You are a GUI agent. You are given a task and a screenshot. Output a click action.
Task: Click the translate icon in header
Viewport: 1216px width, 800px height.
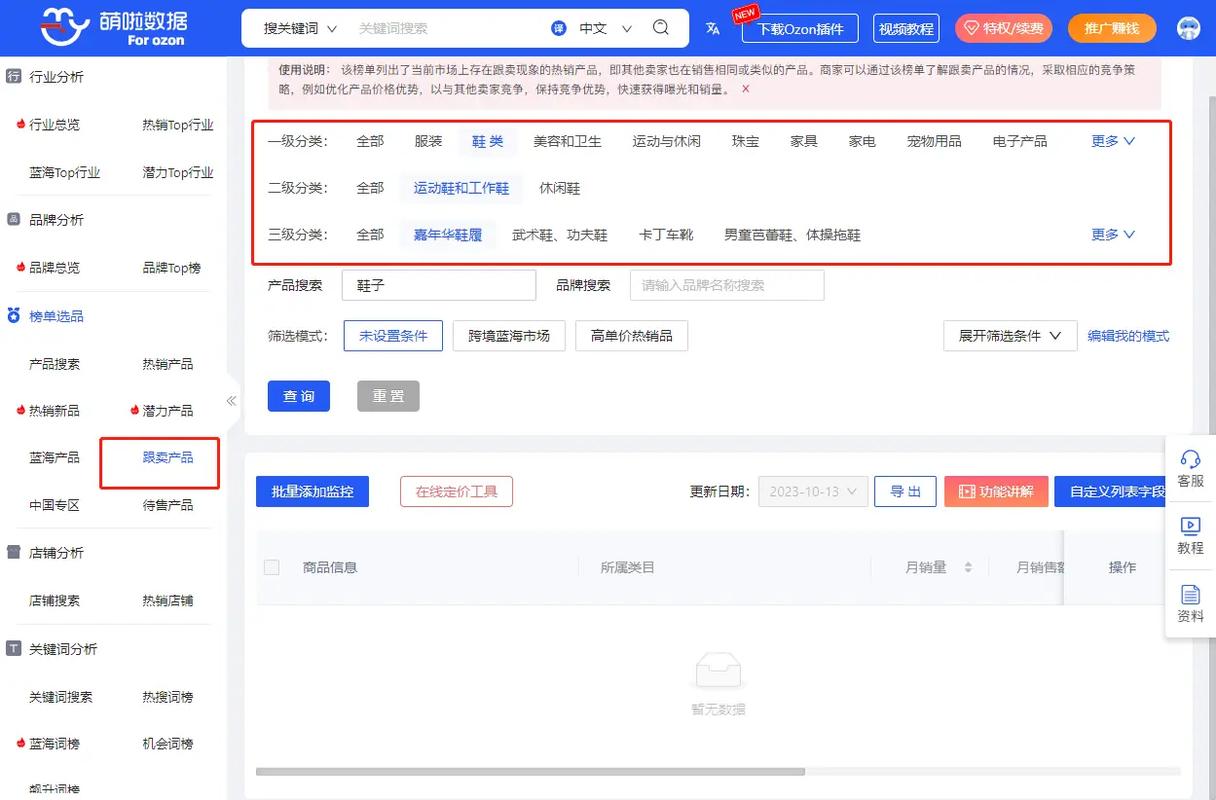(x=713, y=28)
